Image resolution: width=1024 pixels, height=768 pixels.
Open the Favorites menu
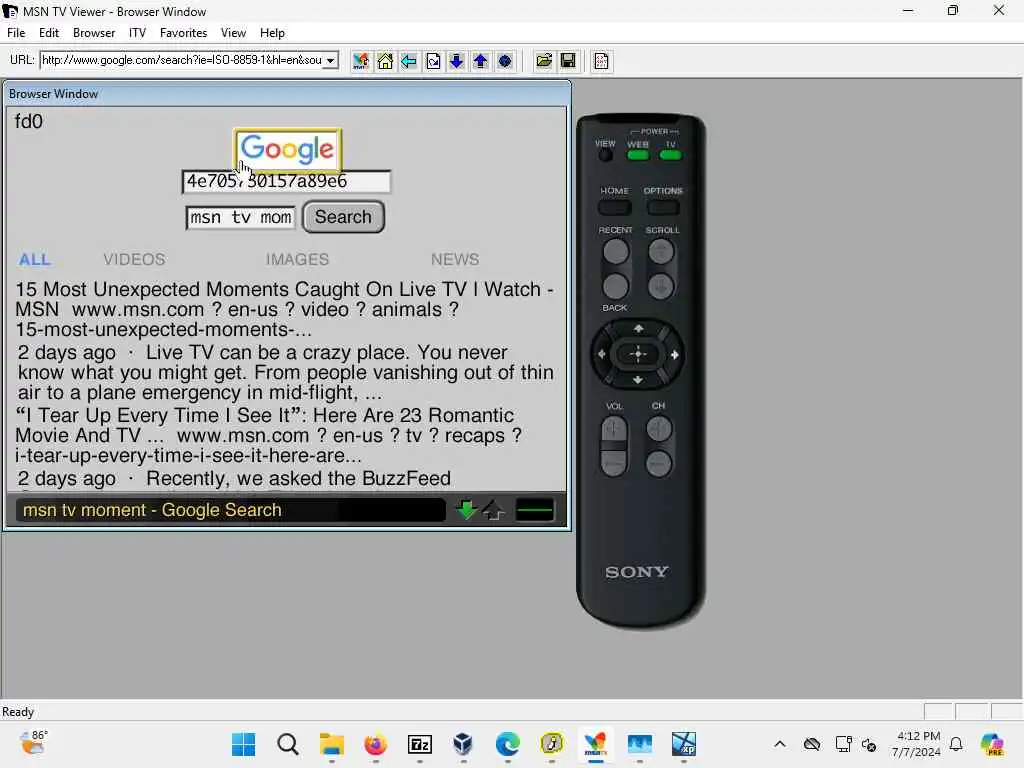(184, 33)
